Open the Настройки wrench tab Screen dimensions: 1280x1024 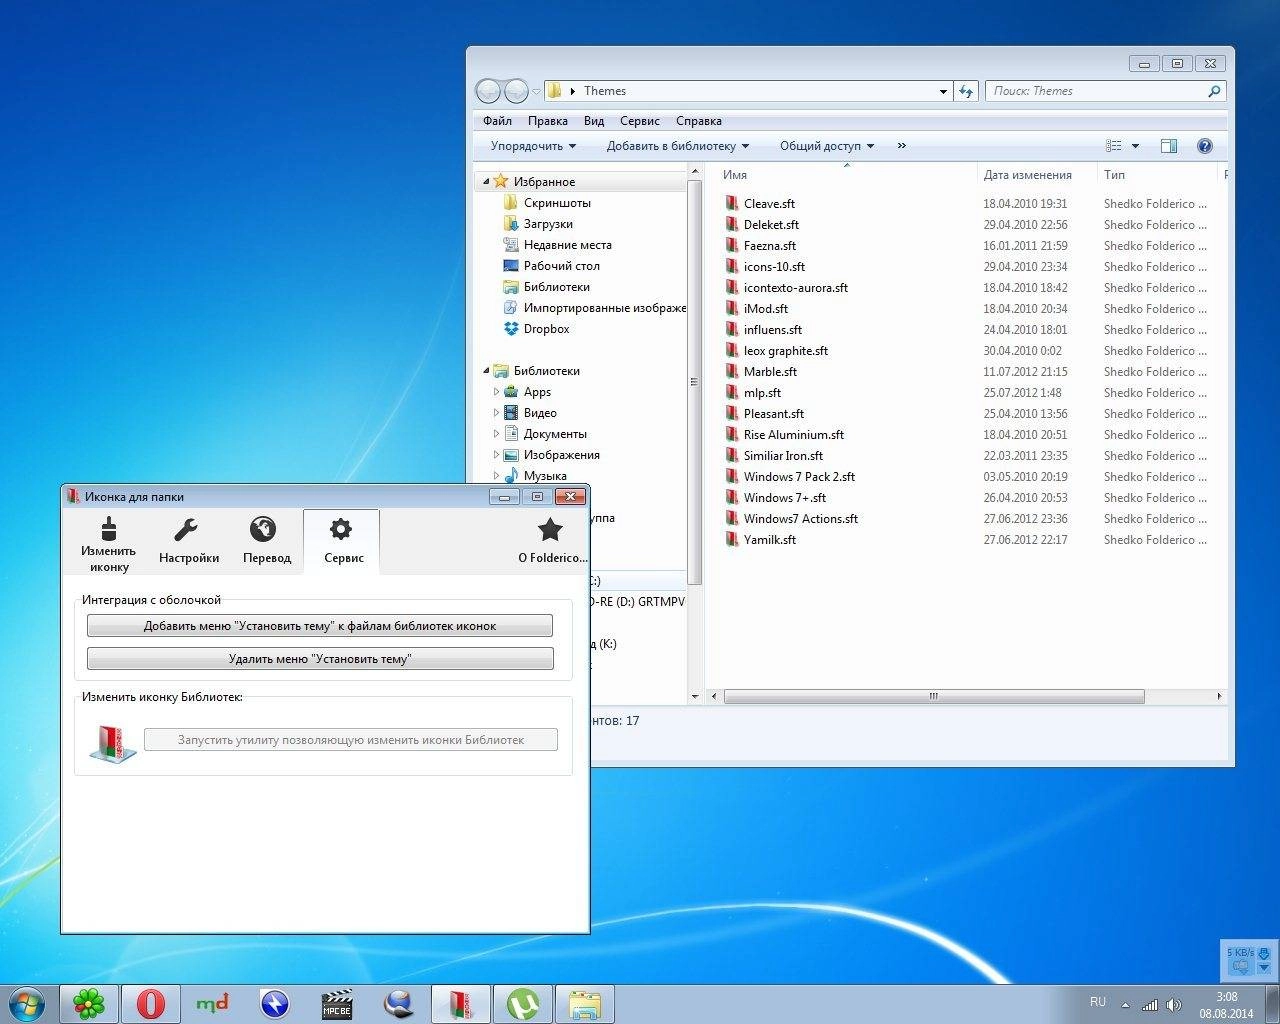[x=188, y=543]
